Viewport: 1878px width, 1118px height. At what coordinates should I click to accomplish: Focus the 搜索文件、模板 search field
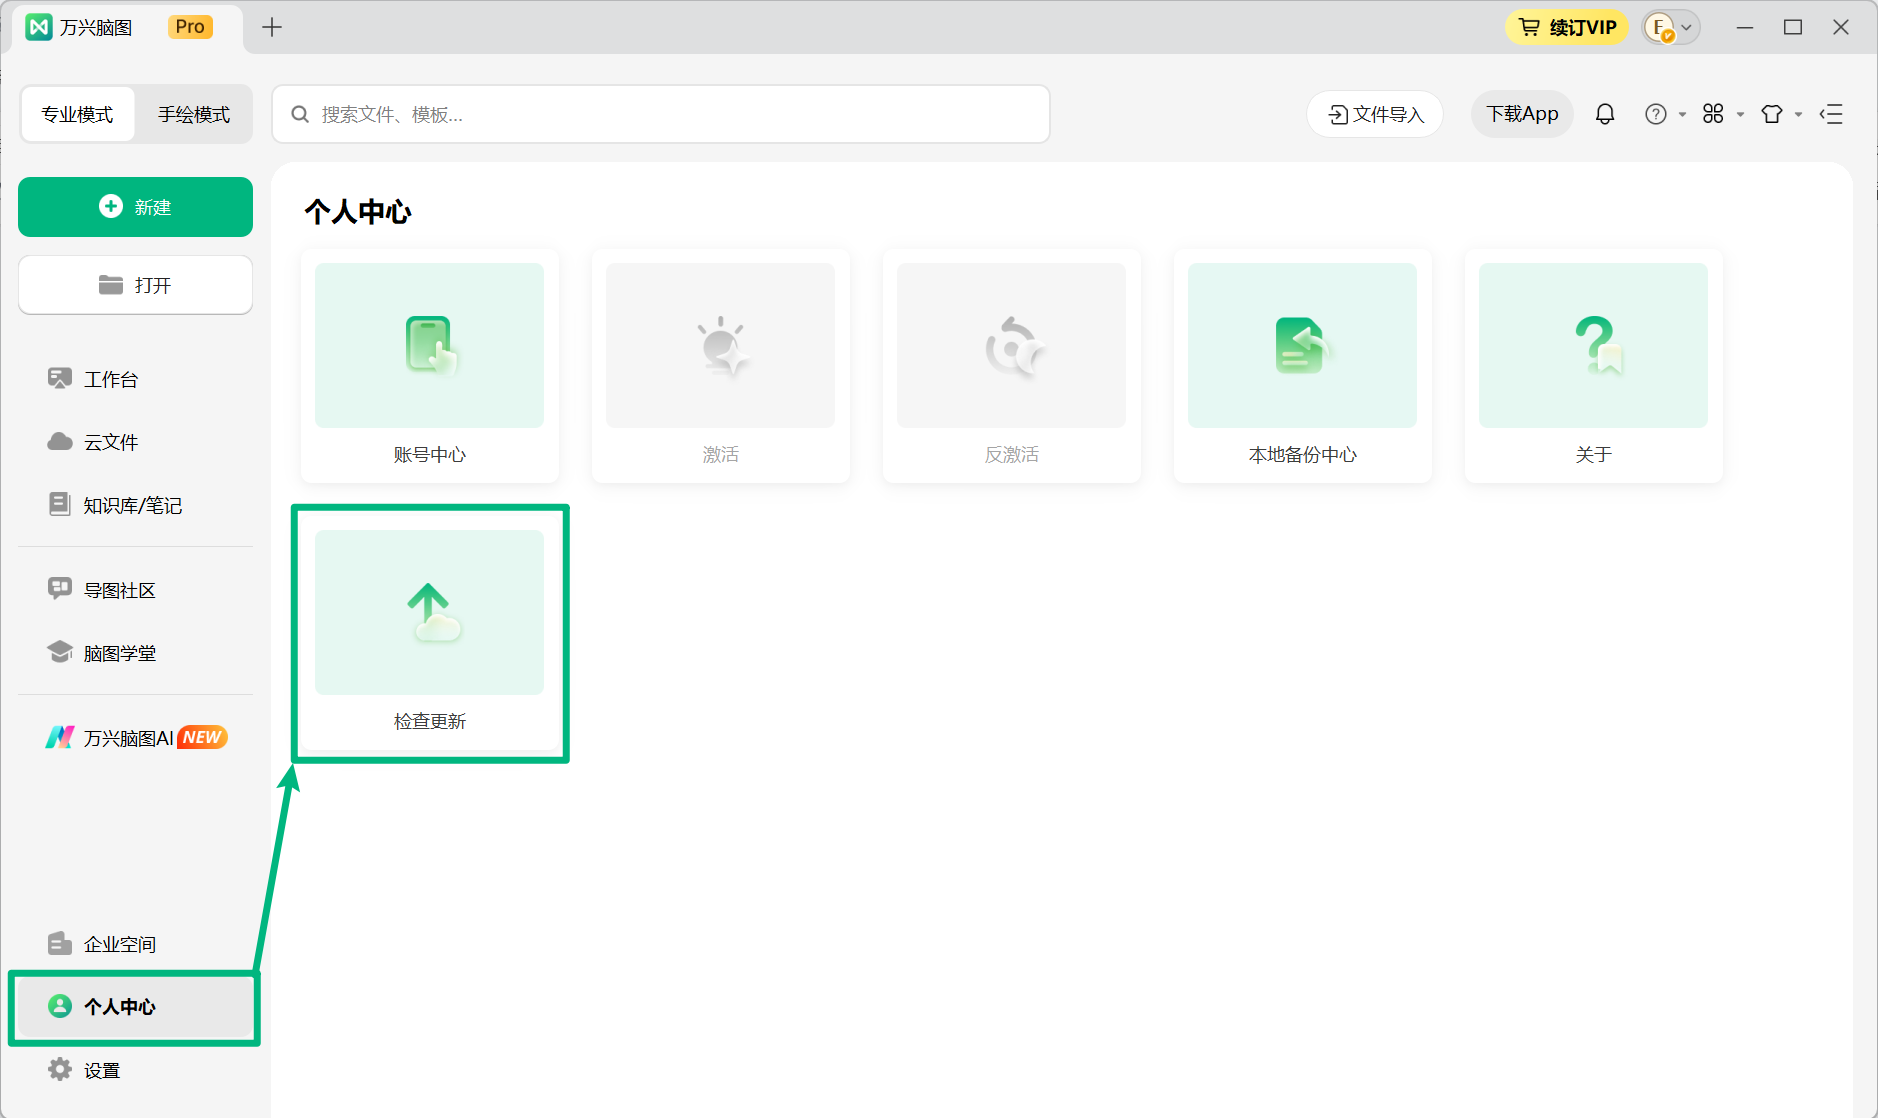661,114
